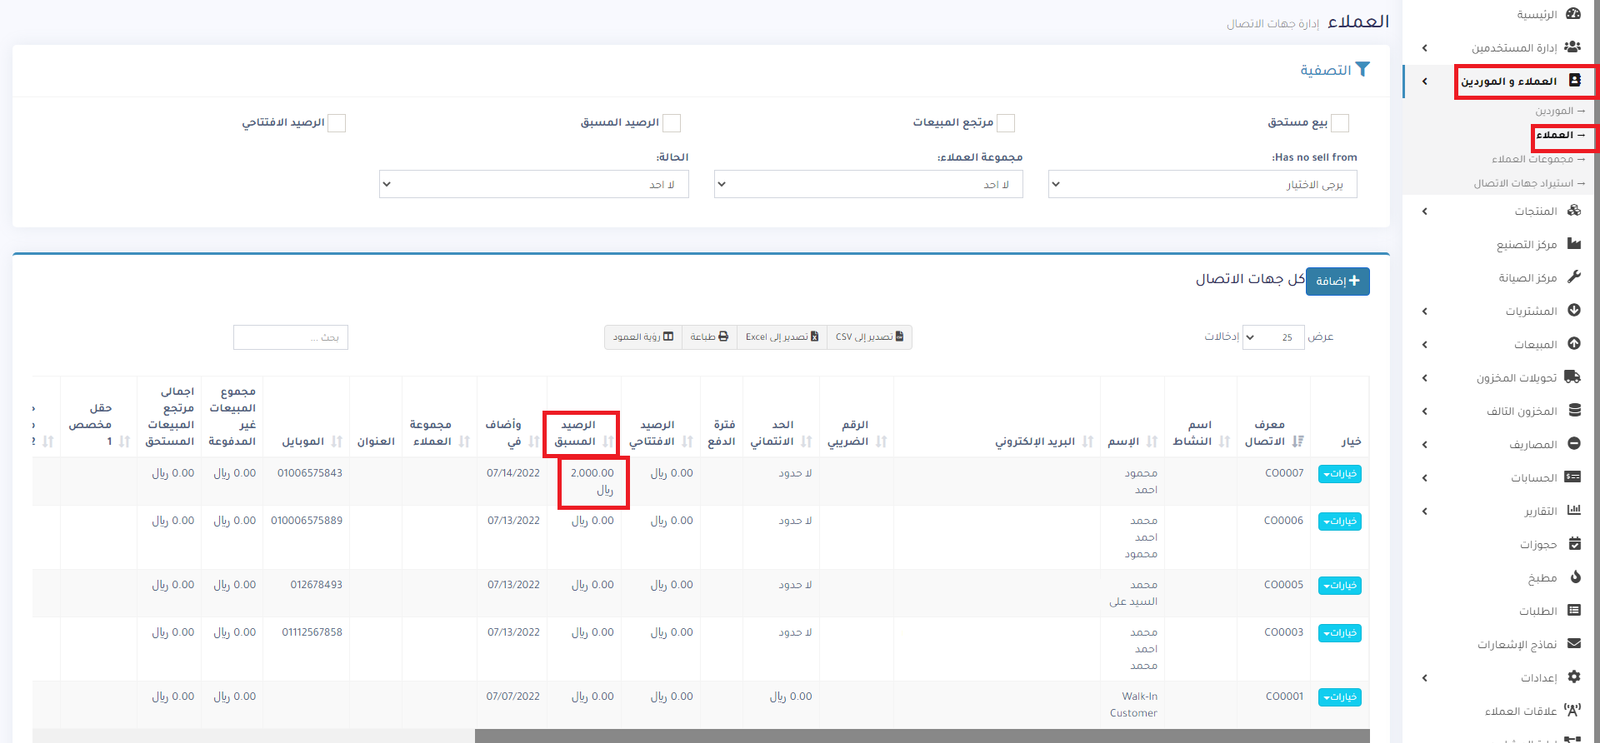Click the user management people icon
The width and height of the screenshot is (1600, 743).
(x=1572, y=47)
